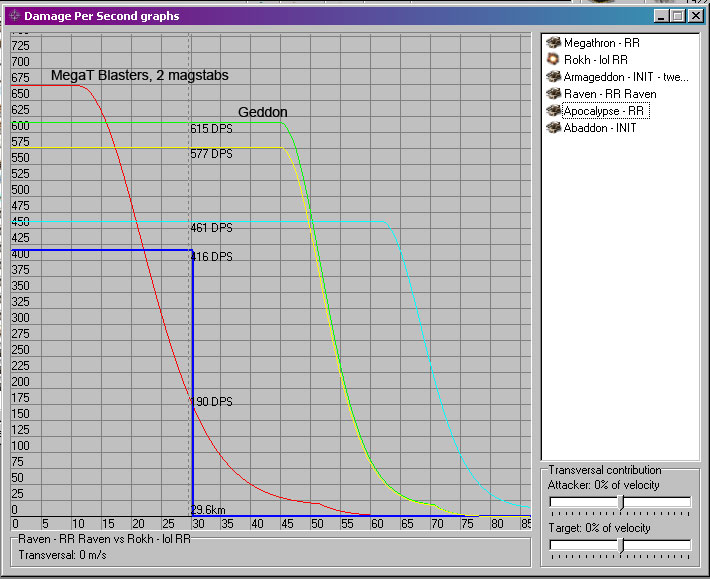
Task: Click the Megathron ship icon in list
Action: tap(553, 43)
